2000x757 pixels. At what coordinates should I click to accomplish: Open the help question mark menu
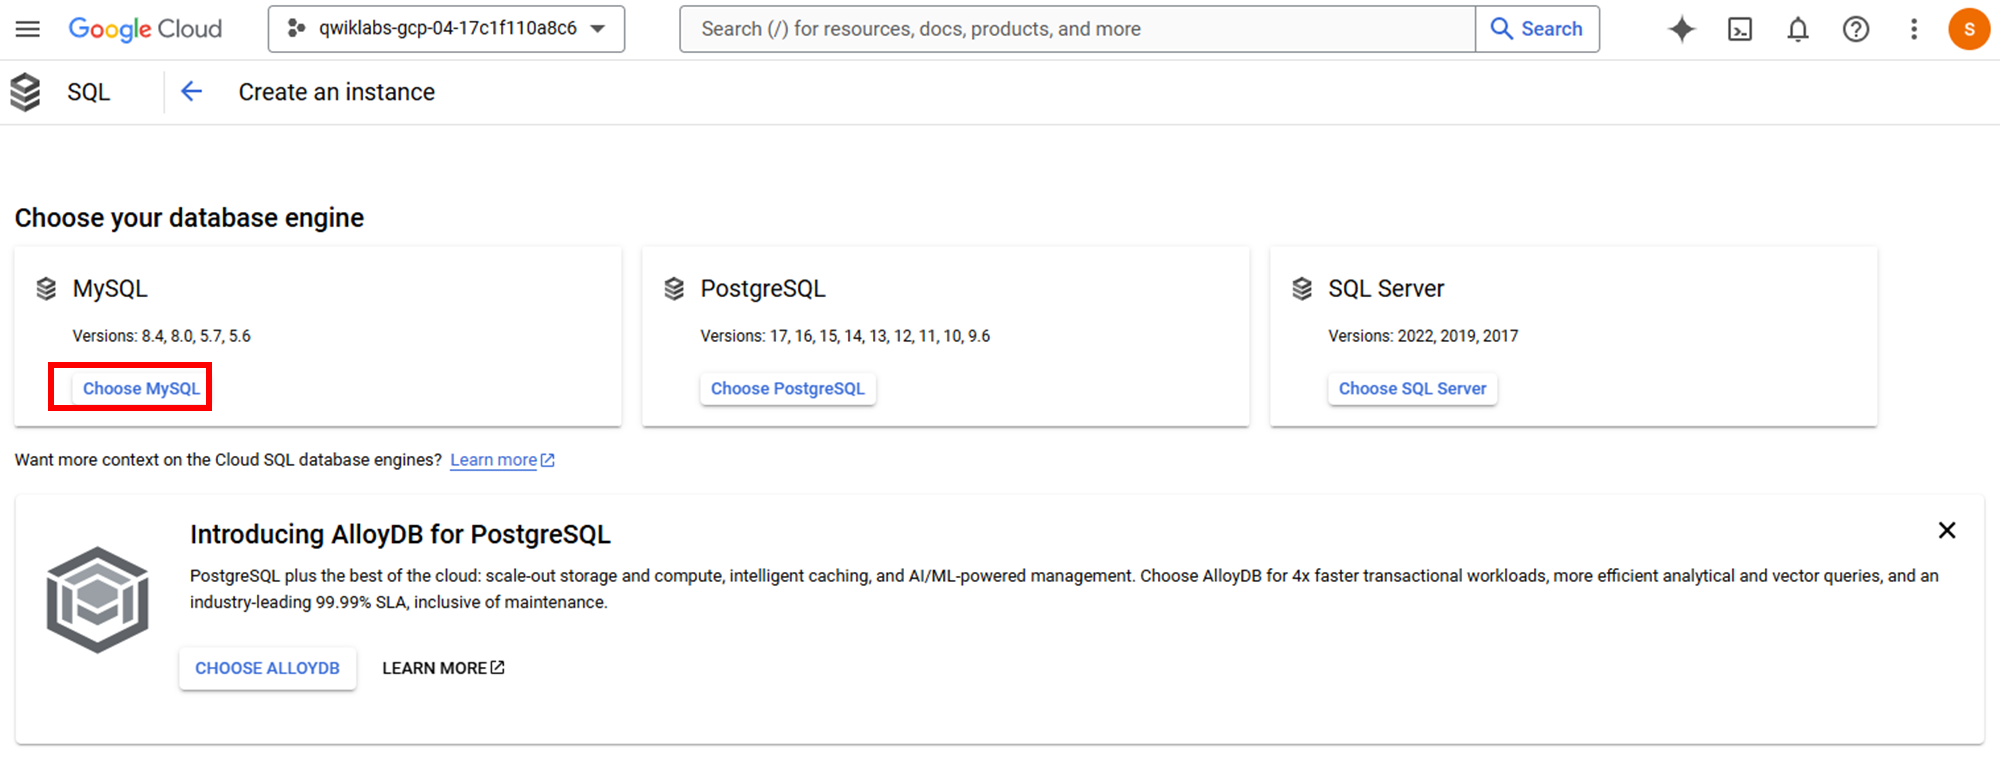(1856, 29)
